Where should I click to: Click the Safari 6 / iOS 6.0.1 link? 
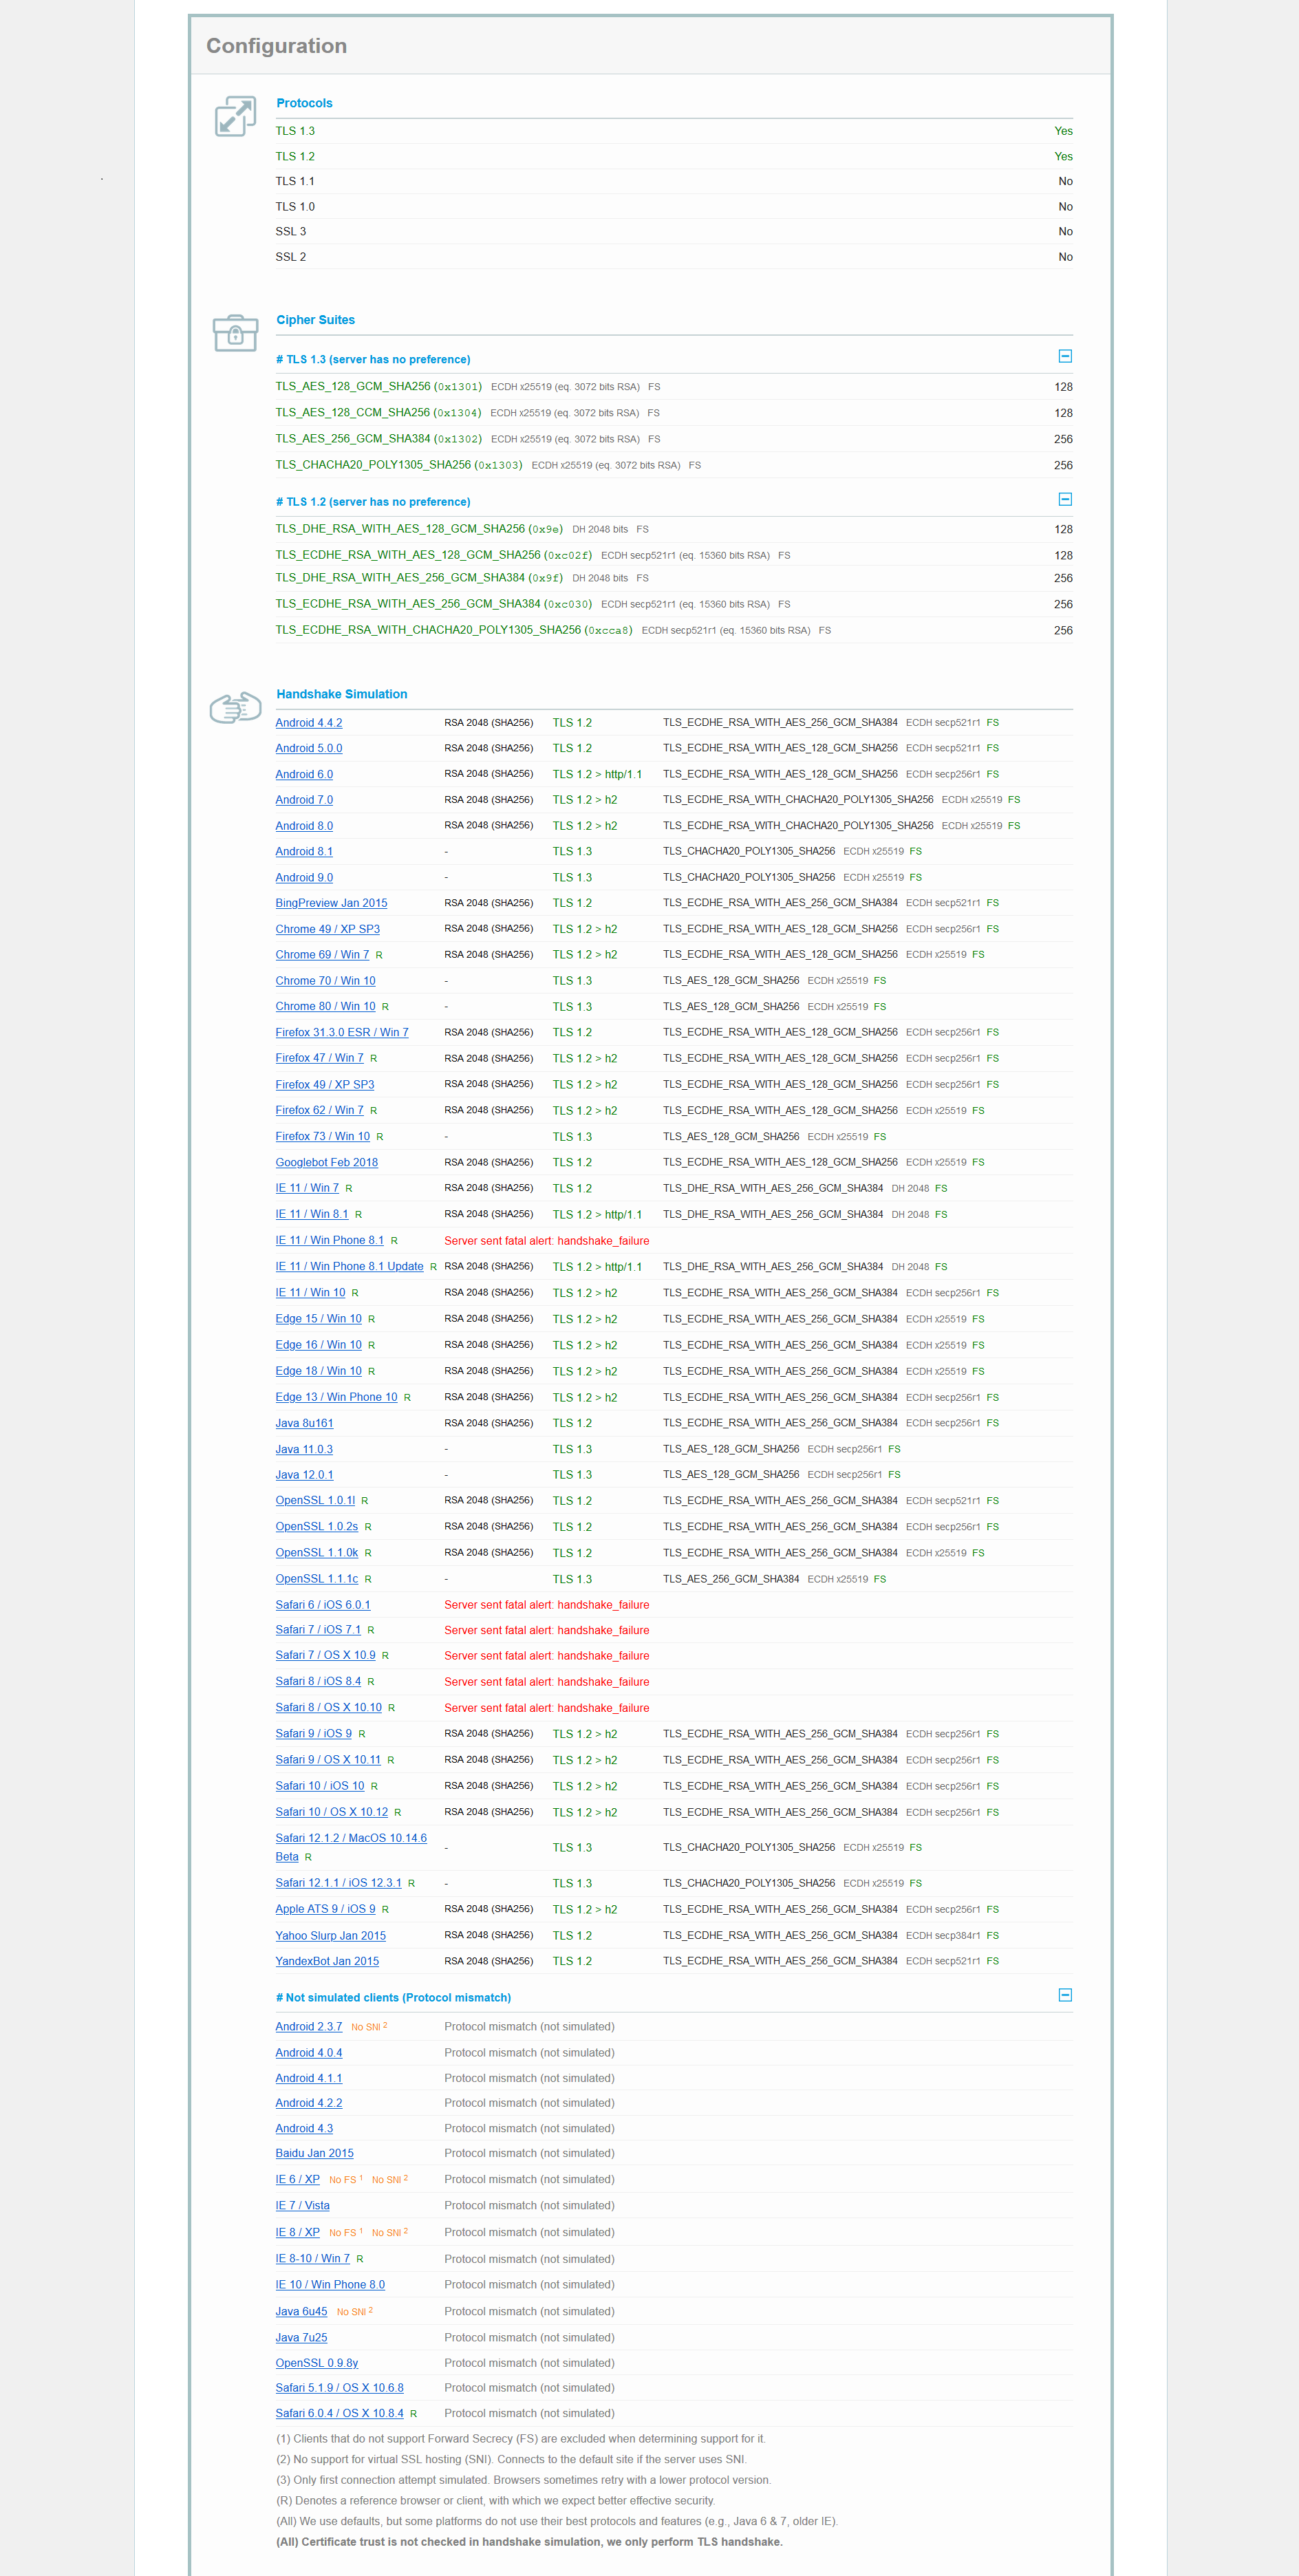[x=322, y=1605]
